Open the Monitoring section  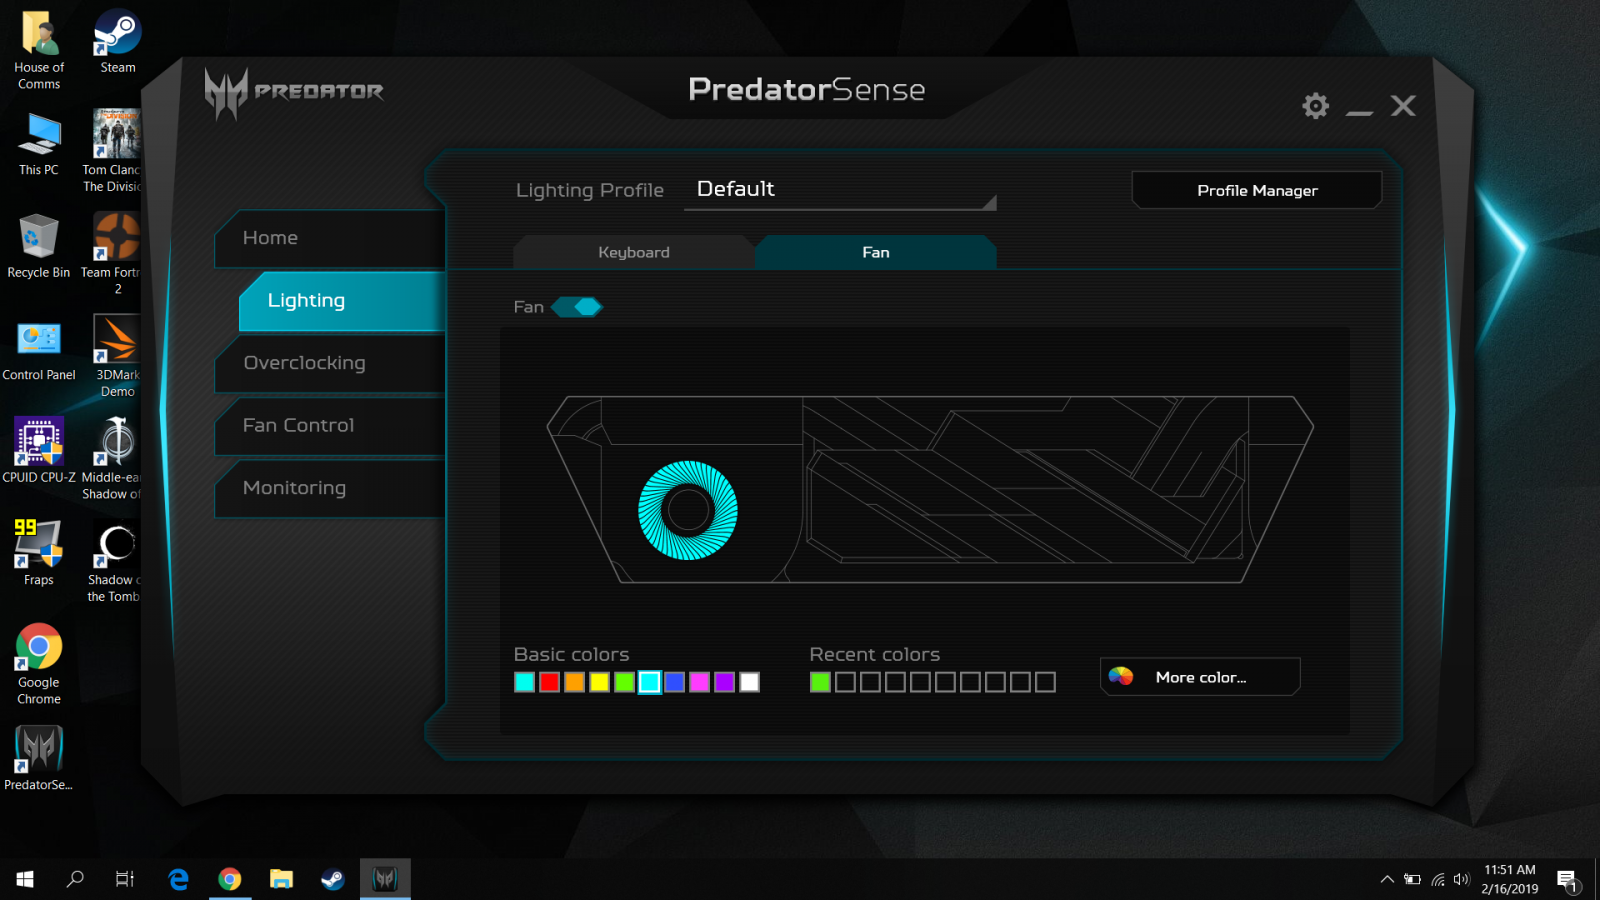pos(330,488)
